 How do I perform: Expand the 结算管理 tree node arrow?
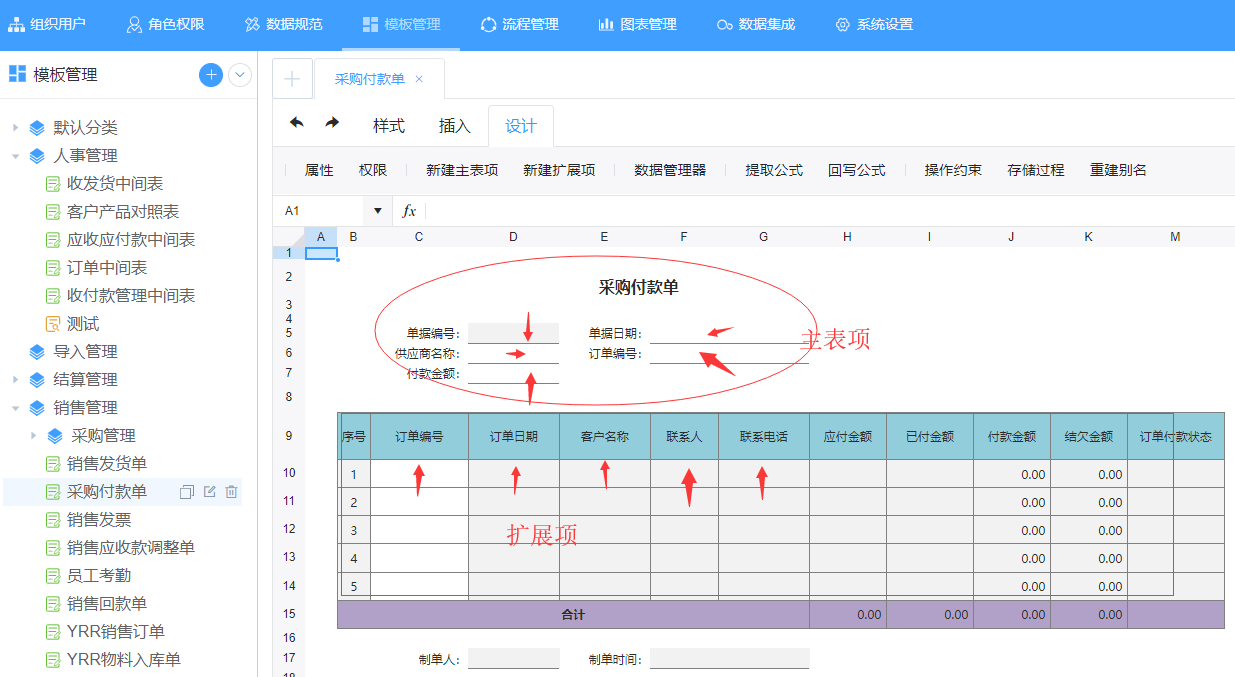tap(15, 380)
